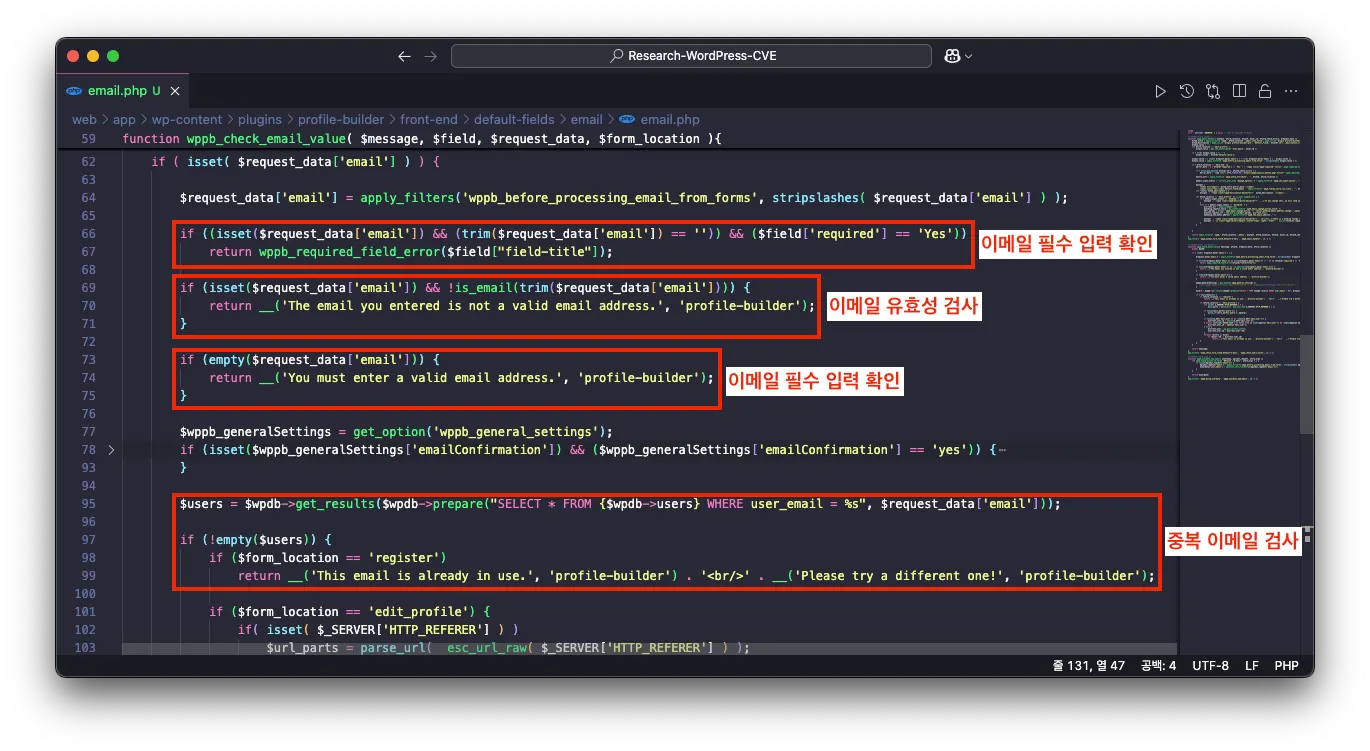Click the cursor position '줄 131, 열 47'

(1089, 665)
